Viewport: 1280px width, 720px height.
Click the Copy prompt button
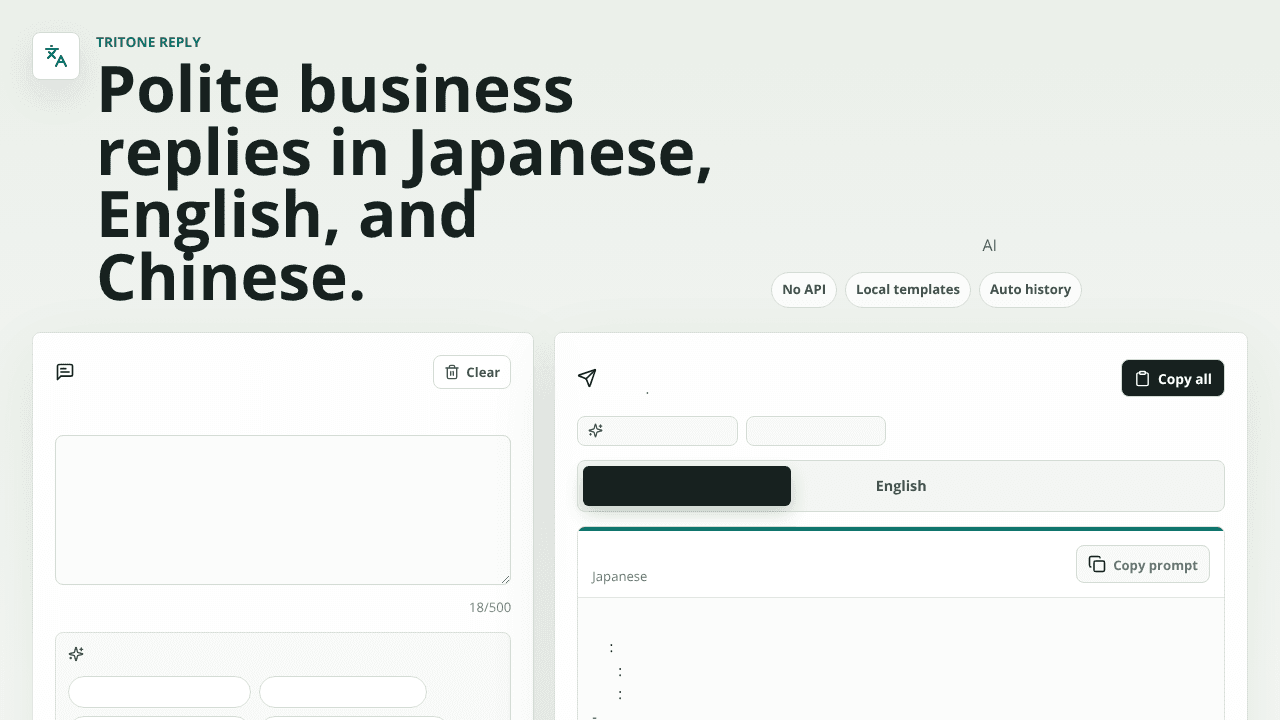[1143, 564]
